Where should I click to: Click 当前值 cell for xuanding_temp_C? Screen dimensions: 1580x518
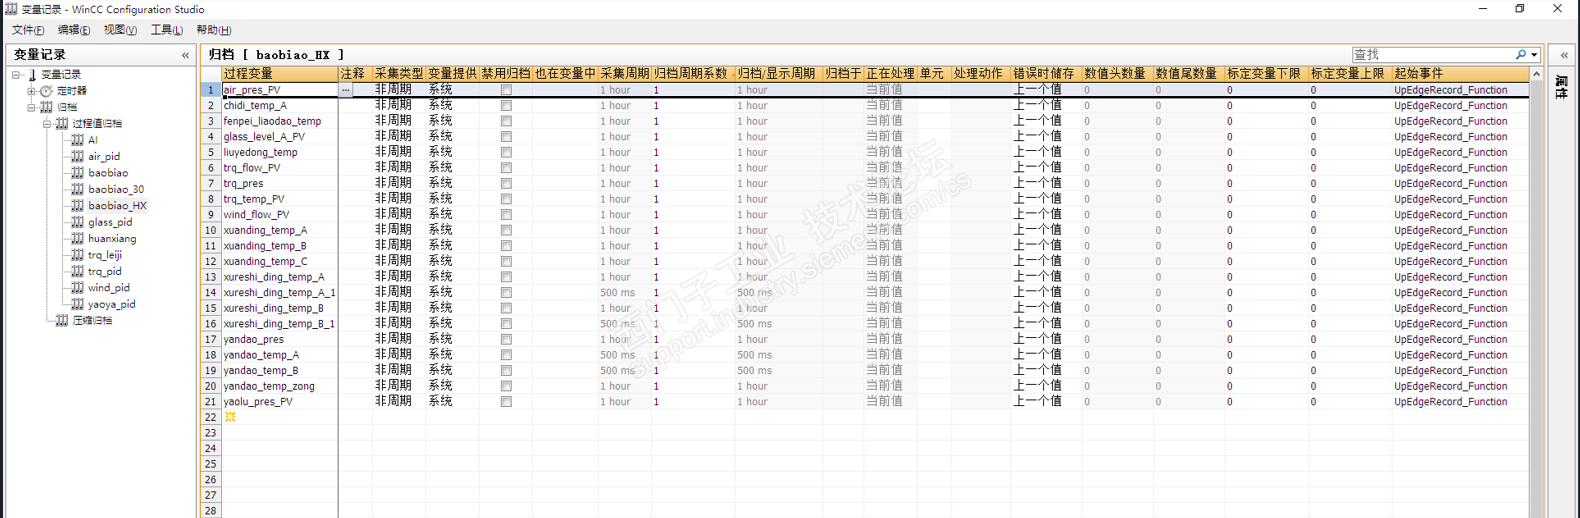pos(891,261)
